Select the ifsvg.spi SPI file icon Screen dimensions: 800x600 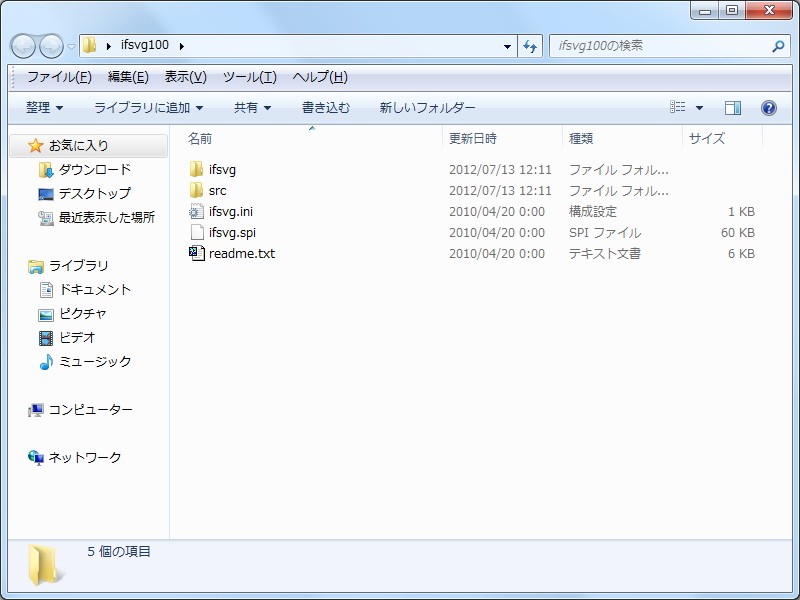tap(197, 232)
